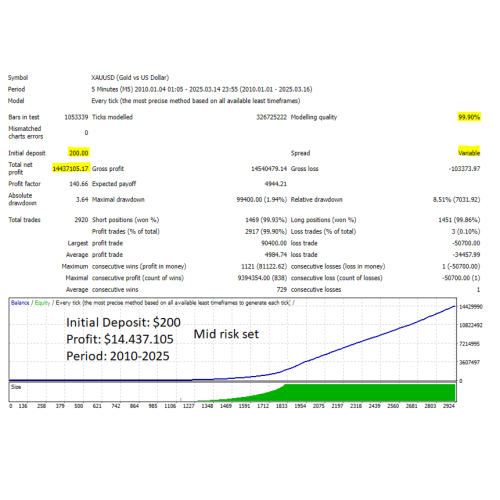Select Profit trades value 2917 (99.90%)
Screen dimensions: 500x500
[x=266, y=231]
